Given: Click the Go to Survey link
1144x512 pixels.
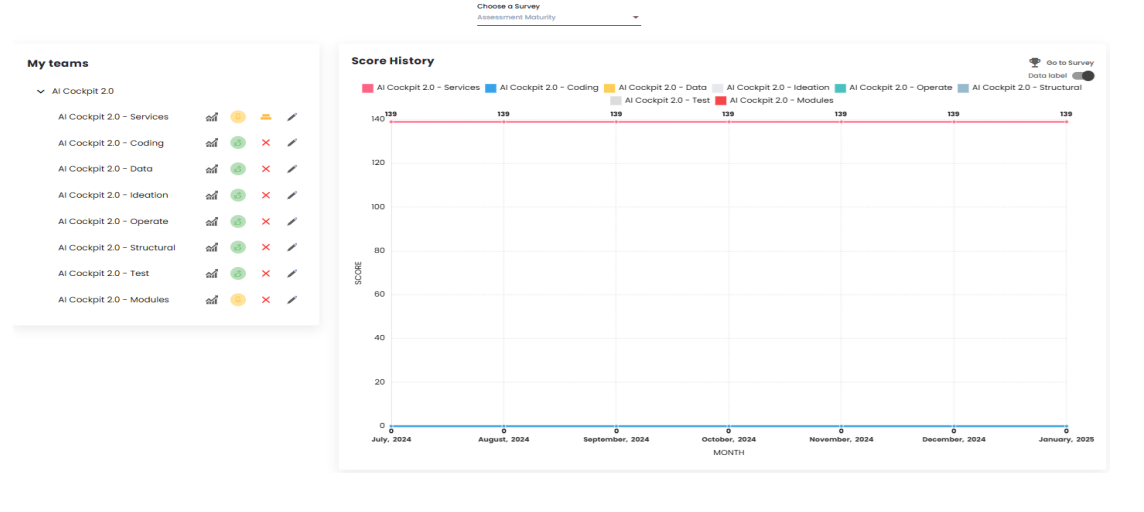Looking at the screenshot, I should 1062,62.
